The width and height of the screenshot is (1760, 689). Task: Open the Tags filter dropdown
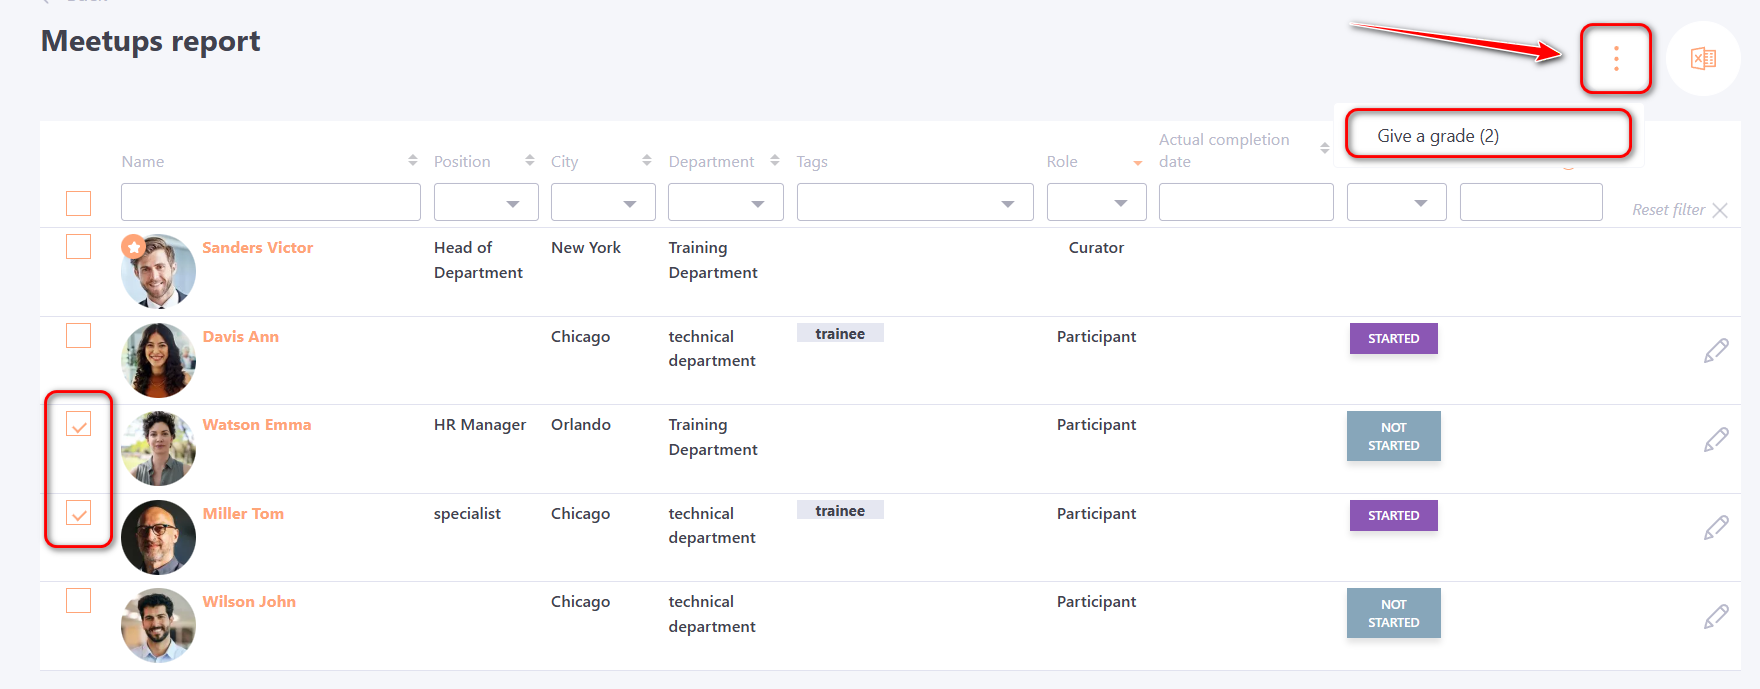914,202
